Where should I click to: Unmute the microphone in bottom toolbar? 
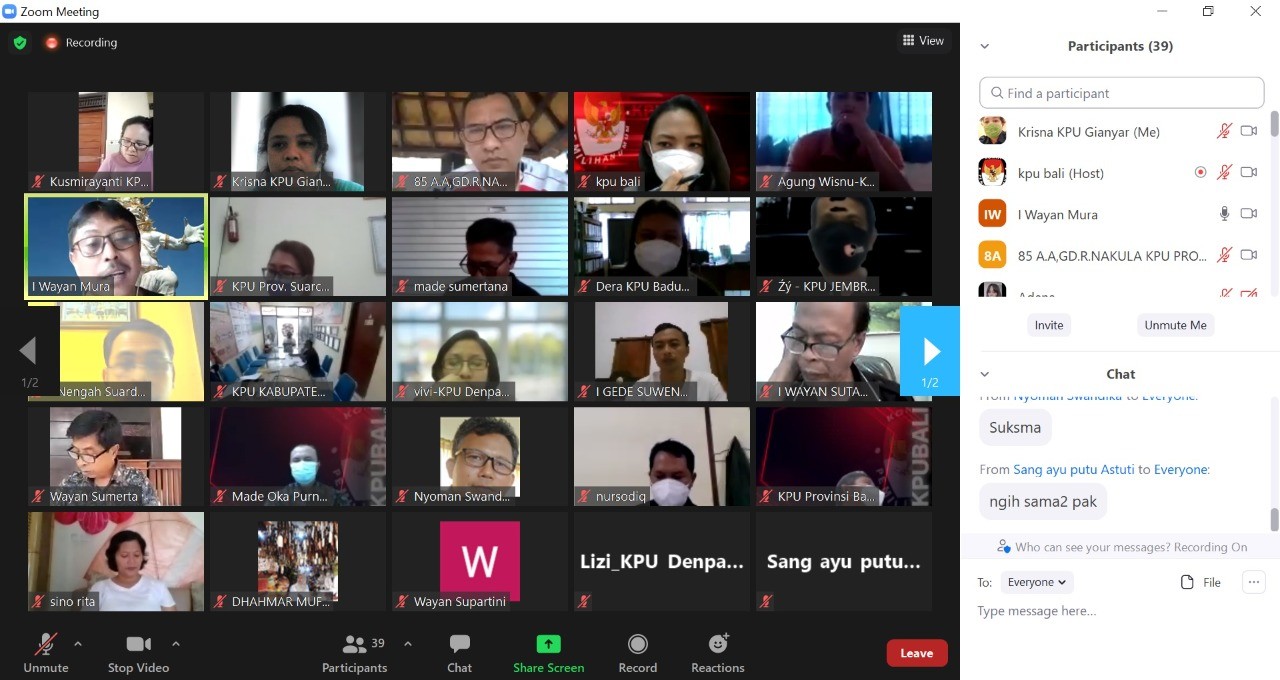click(46, 645)
